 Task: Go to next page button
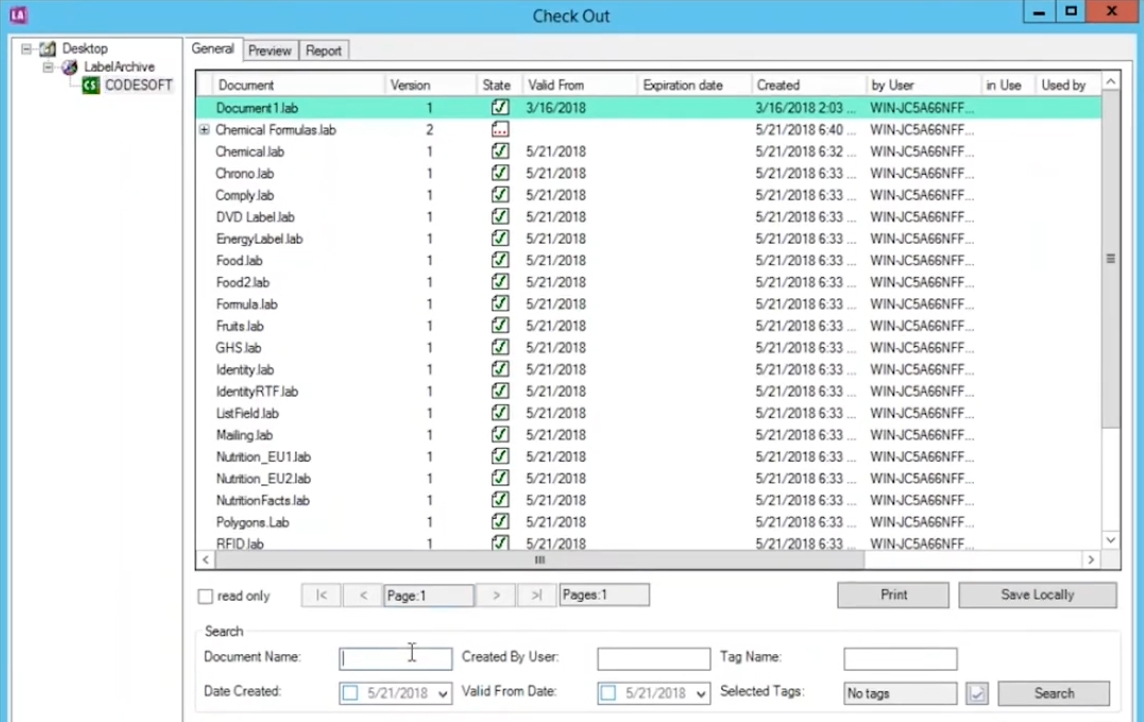[496, 595]
